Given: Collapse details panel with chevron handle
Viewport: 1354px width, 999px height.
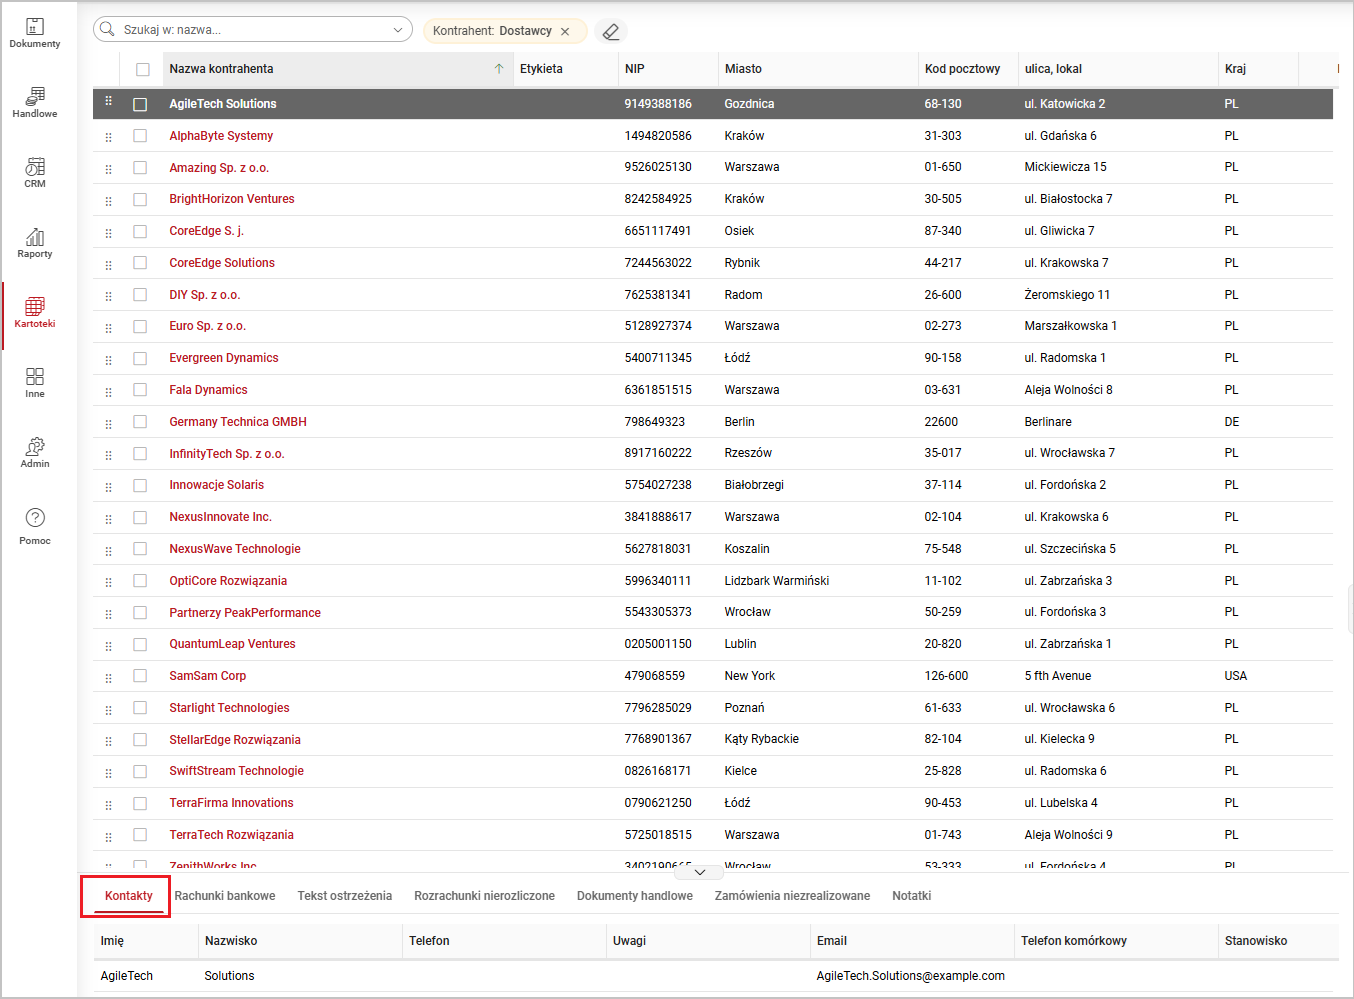Looking at the screenshot, I should (700, 872).
